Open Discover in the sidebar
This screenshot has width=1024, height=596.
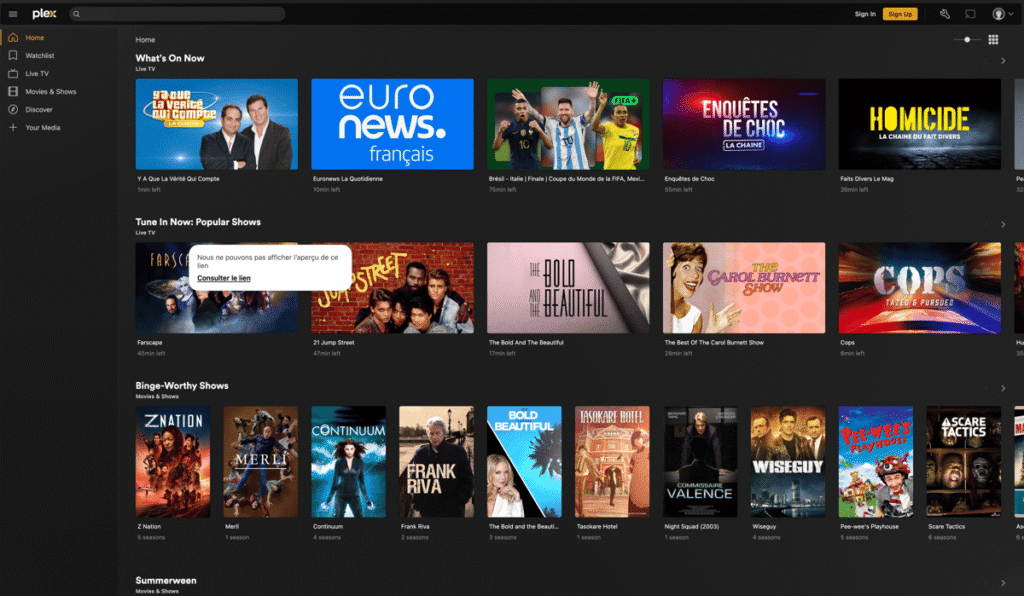(39, 110)
